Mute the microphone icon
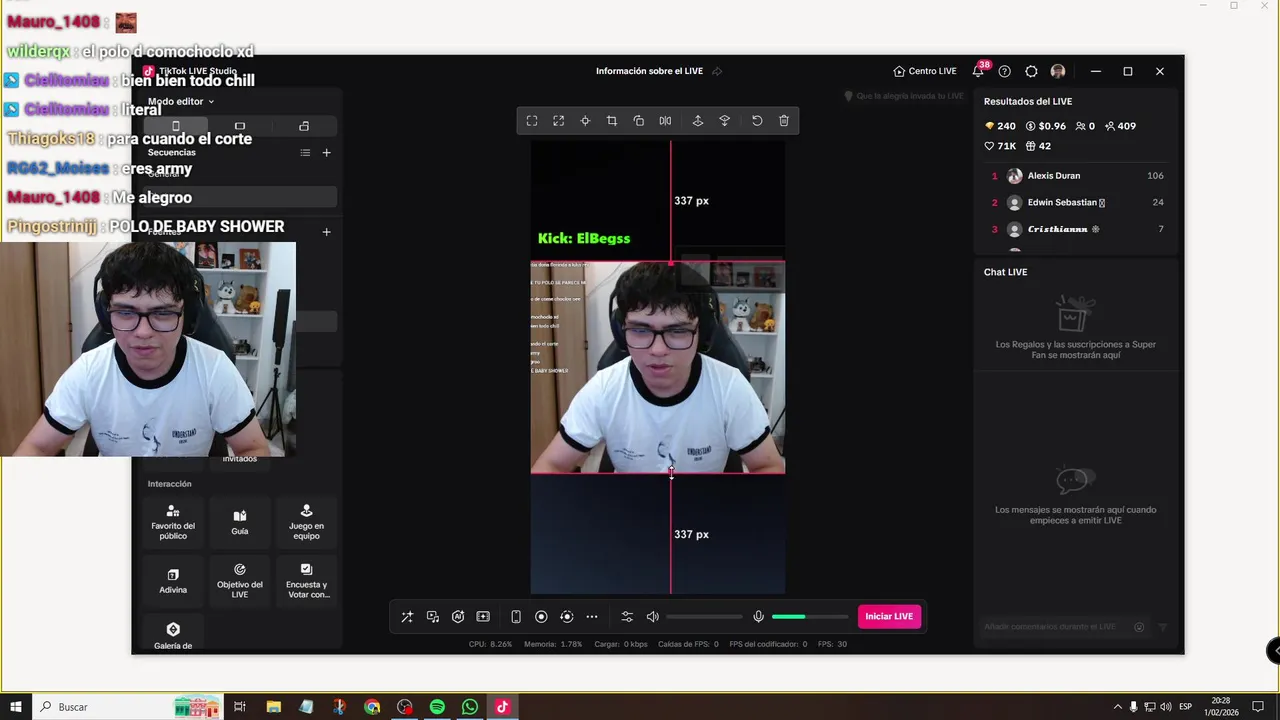Viewport: 1280px width, 720px height. 758,617
